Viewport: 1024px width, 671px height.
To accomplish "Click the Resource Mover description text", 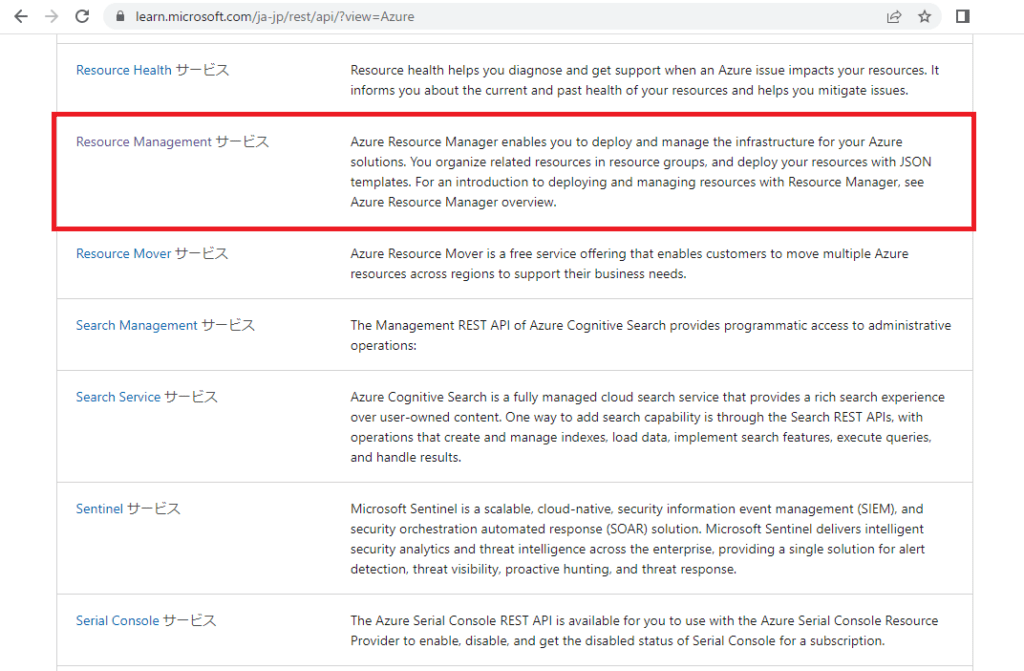I will (629, 263).
